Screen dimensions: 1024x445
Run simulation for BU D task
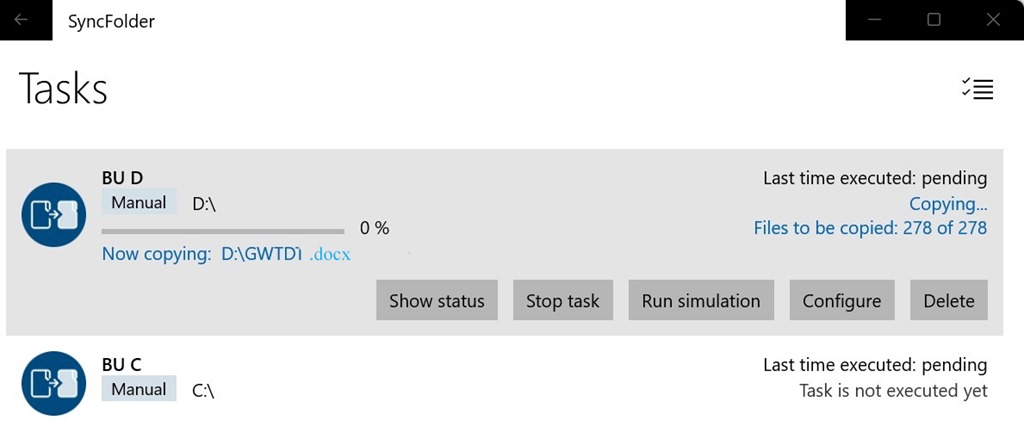pos(701,301)
